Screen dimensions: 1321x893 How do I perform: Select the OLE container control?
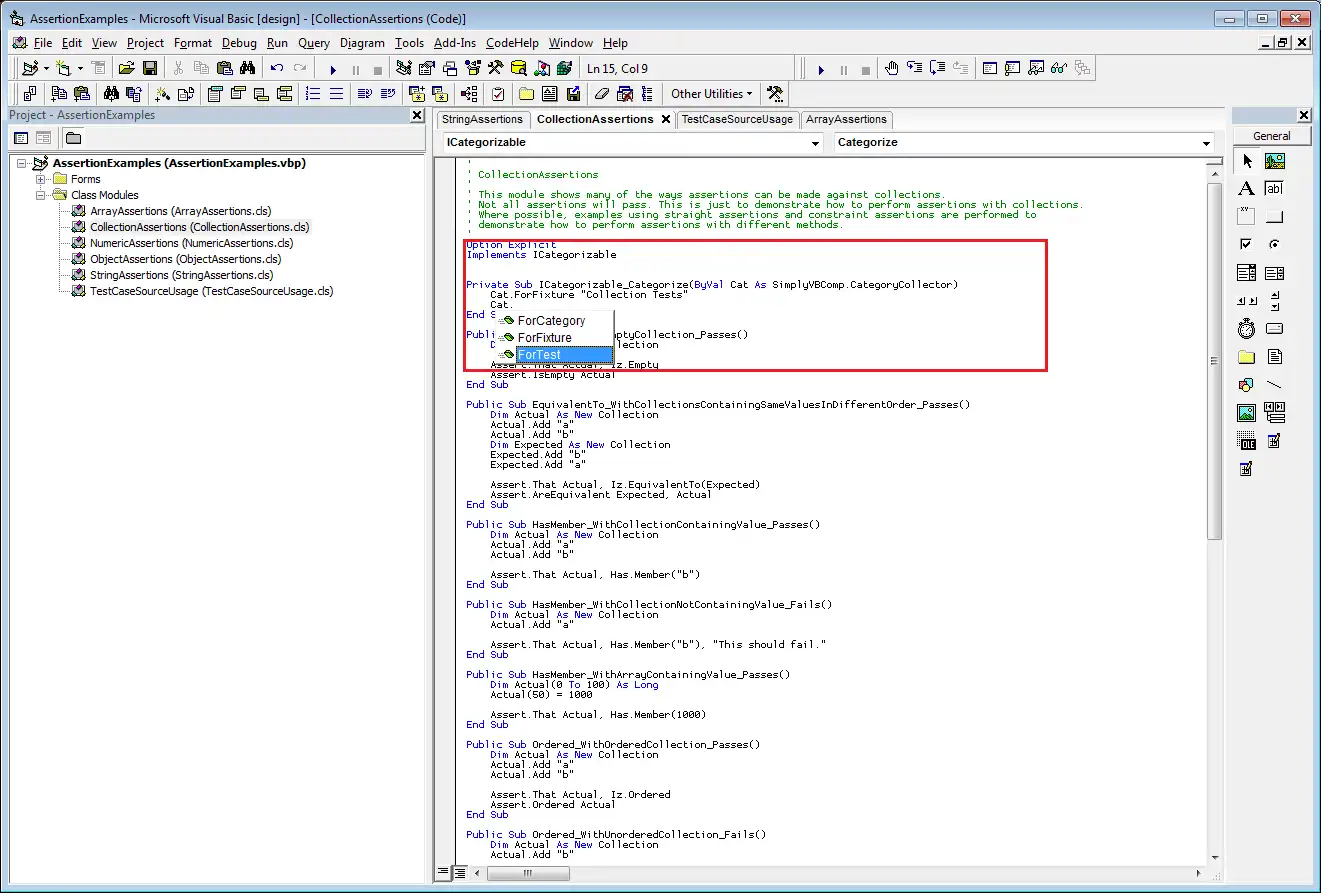click(1246, 441)
